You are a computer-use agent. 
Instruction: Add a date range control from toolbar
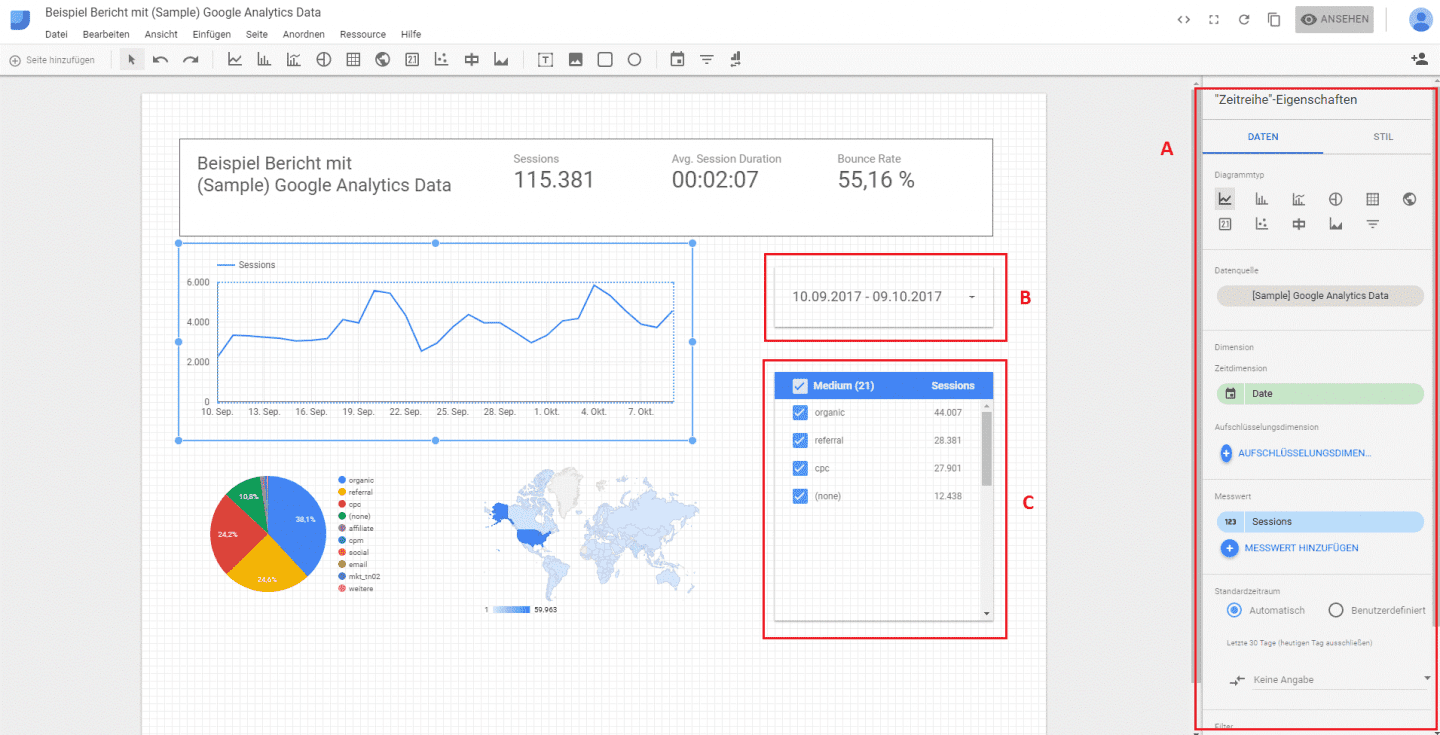pyautogui.click(x=677, y=60)
